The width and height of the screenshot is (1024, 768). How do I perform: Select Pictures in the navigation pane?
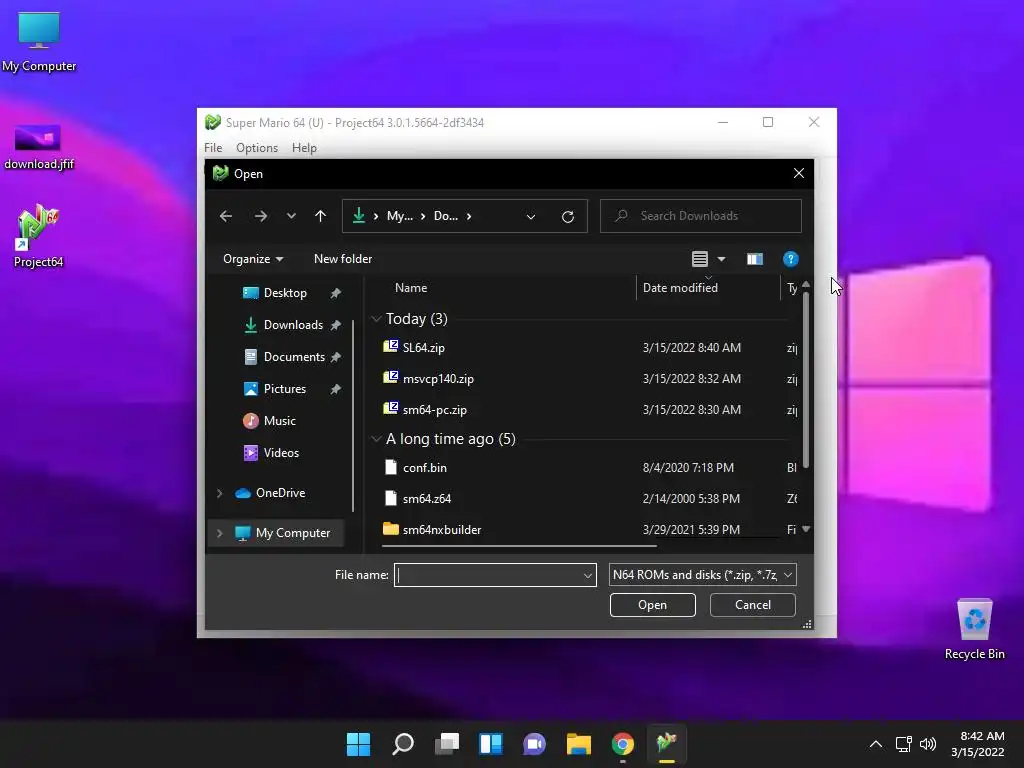click(x=285, y=389)
